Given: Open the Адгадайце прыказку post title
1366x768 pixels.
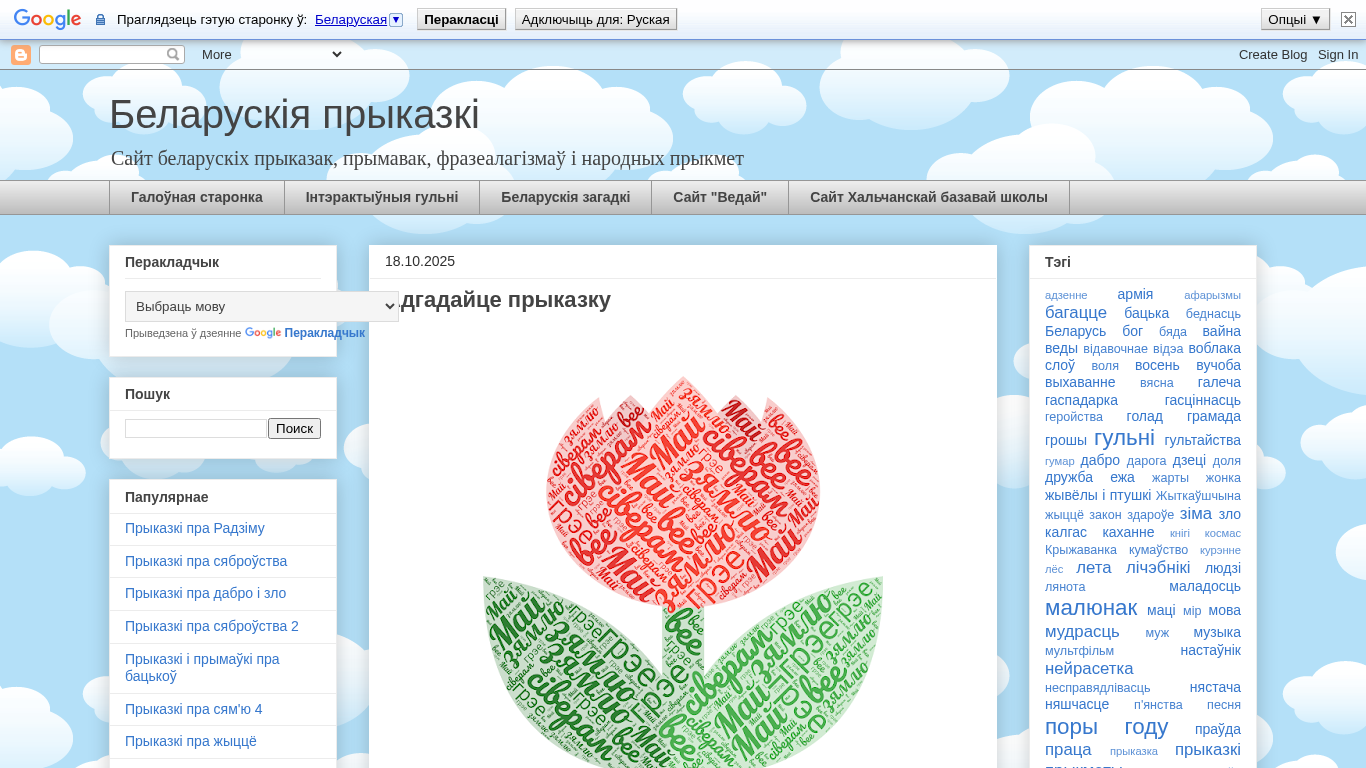Looking at the screenshot, I should 498,300.
